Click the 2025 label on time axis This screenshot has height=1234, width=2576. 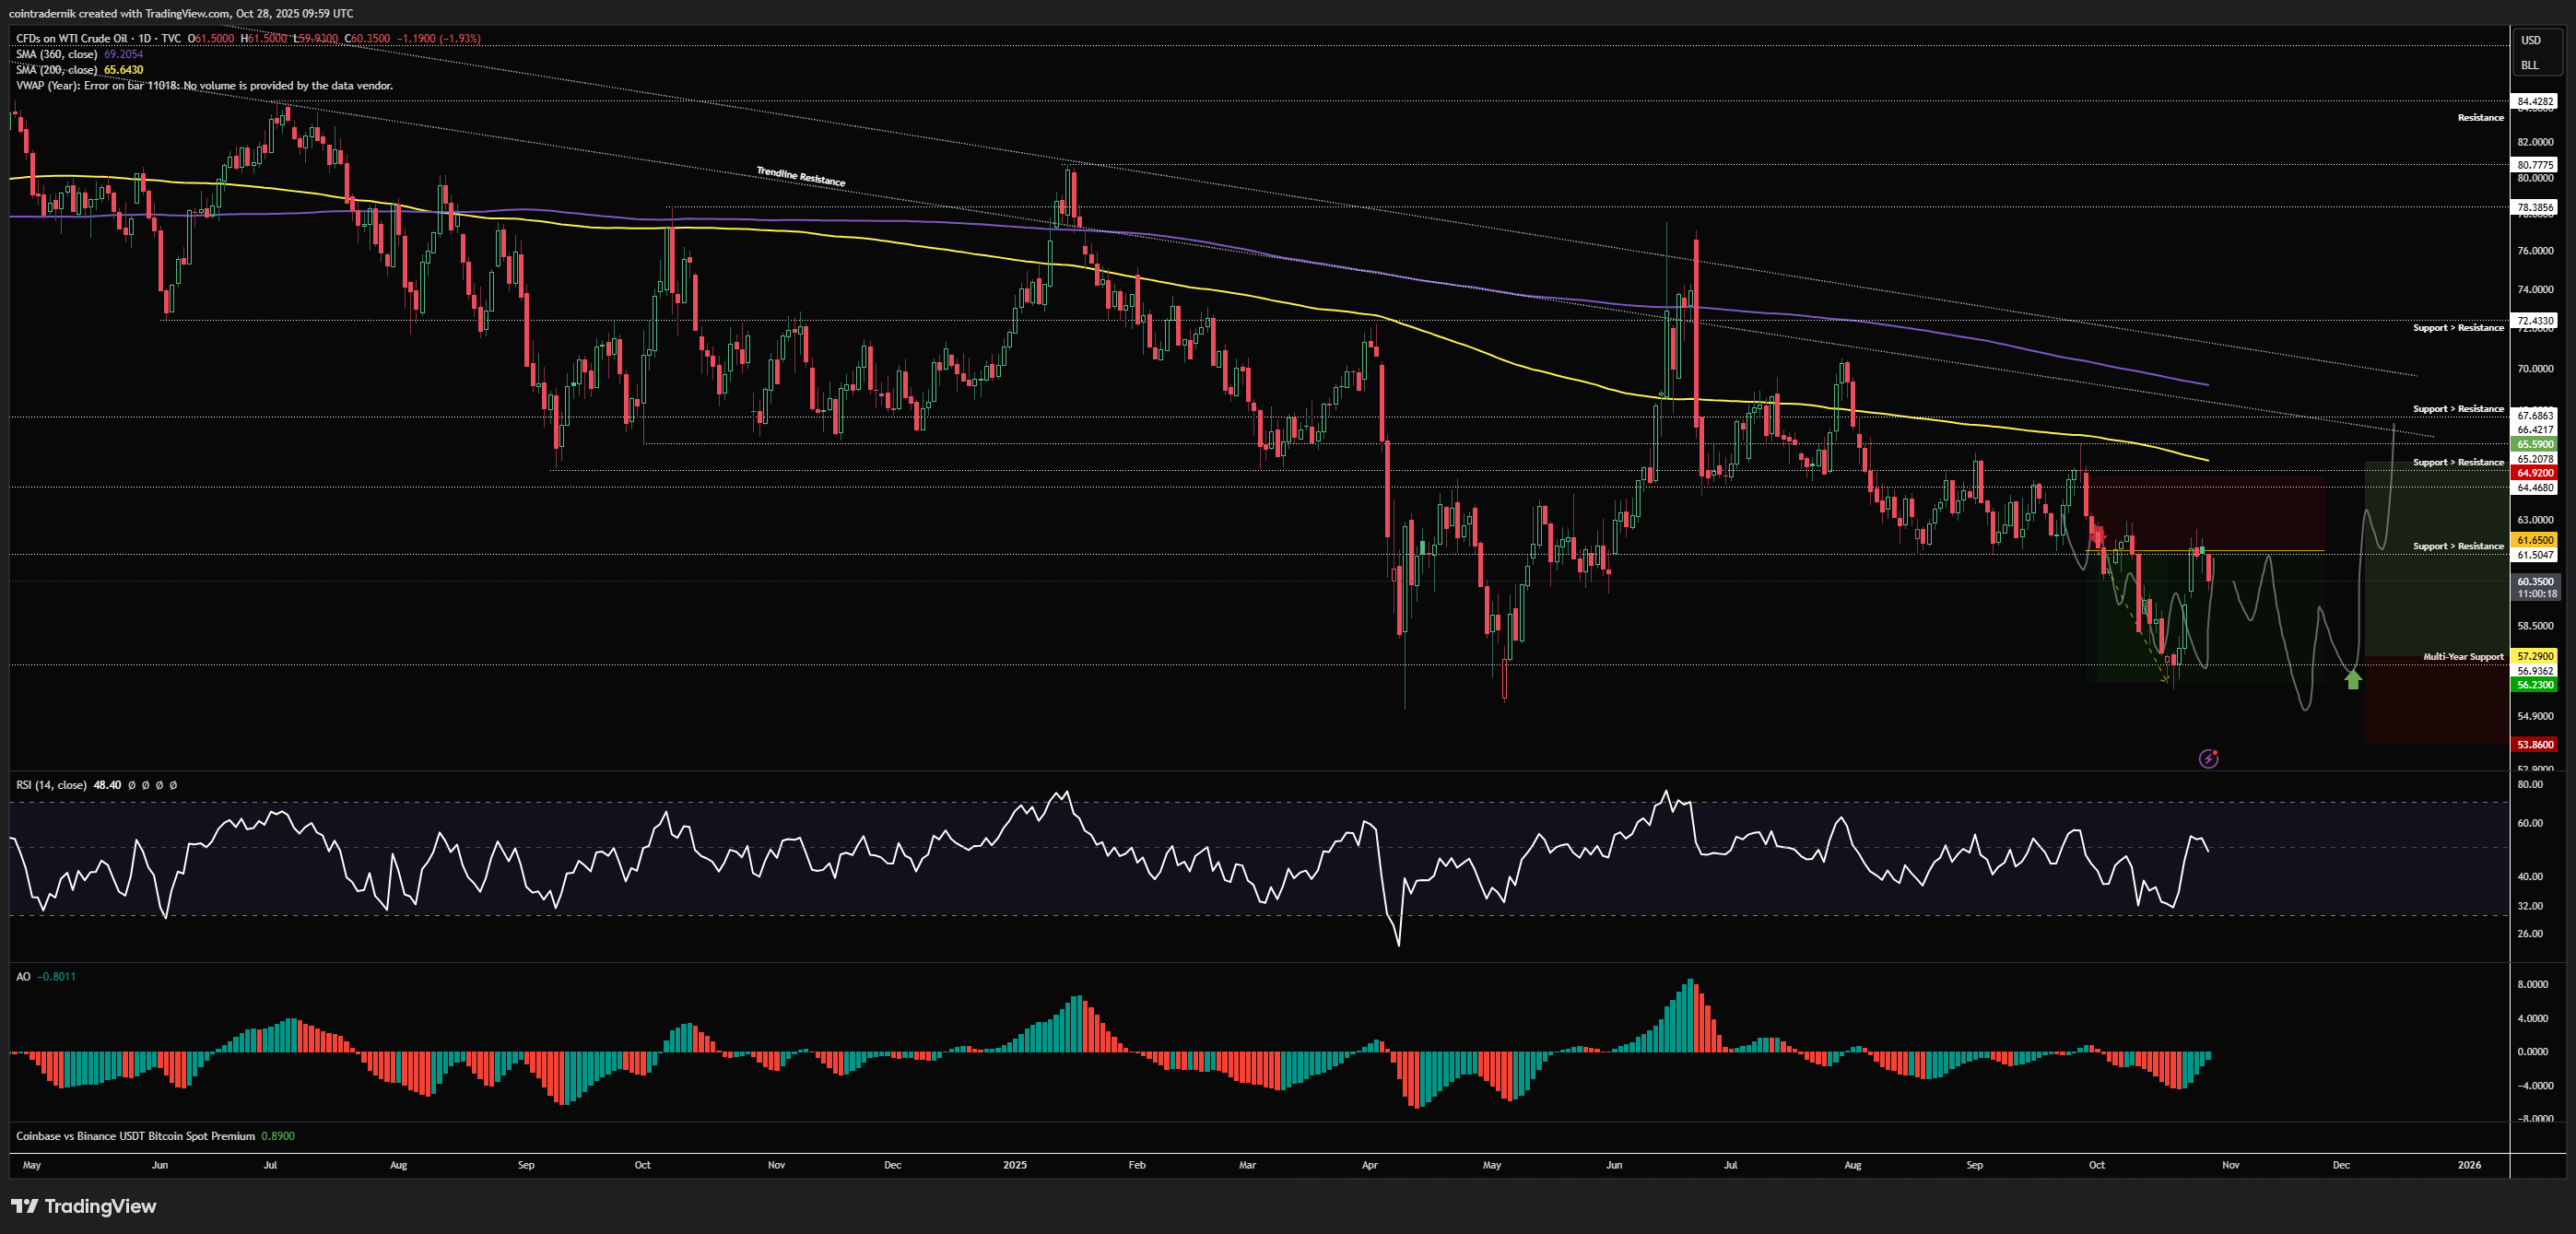(1014, 1165)
